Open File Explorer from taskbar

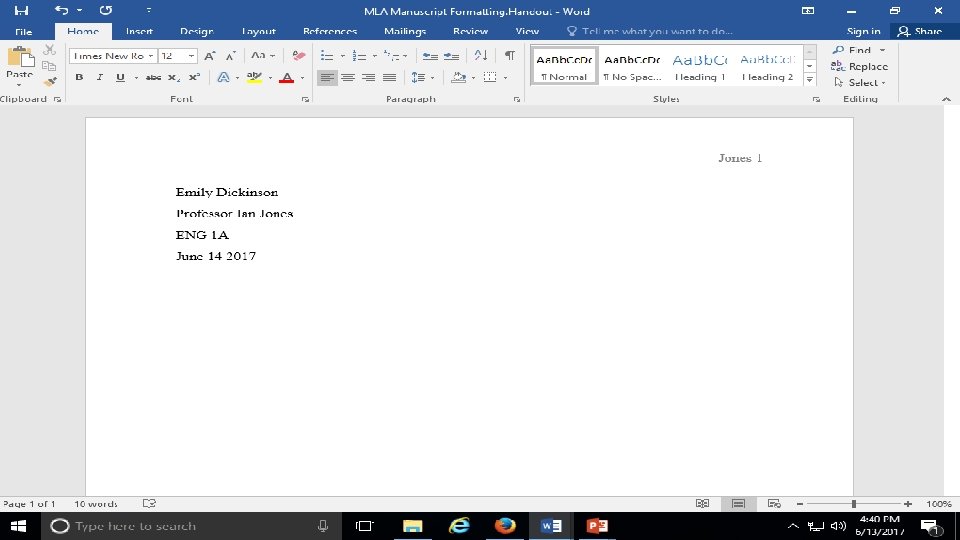(413, 525)
